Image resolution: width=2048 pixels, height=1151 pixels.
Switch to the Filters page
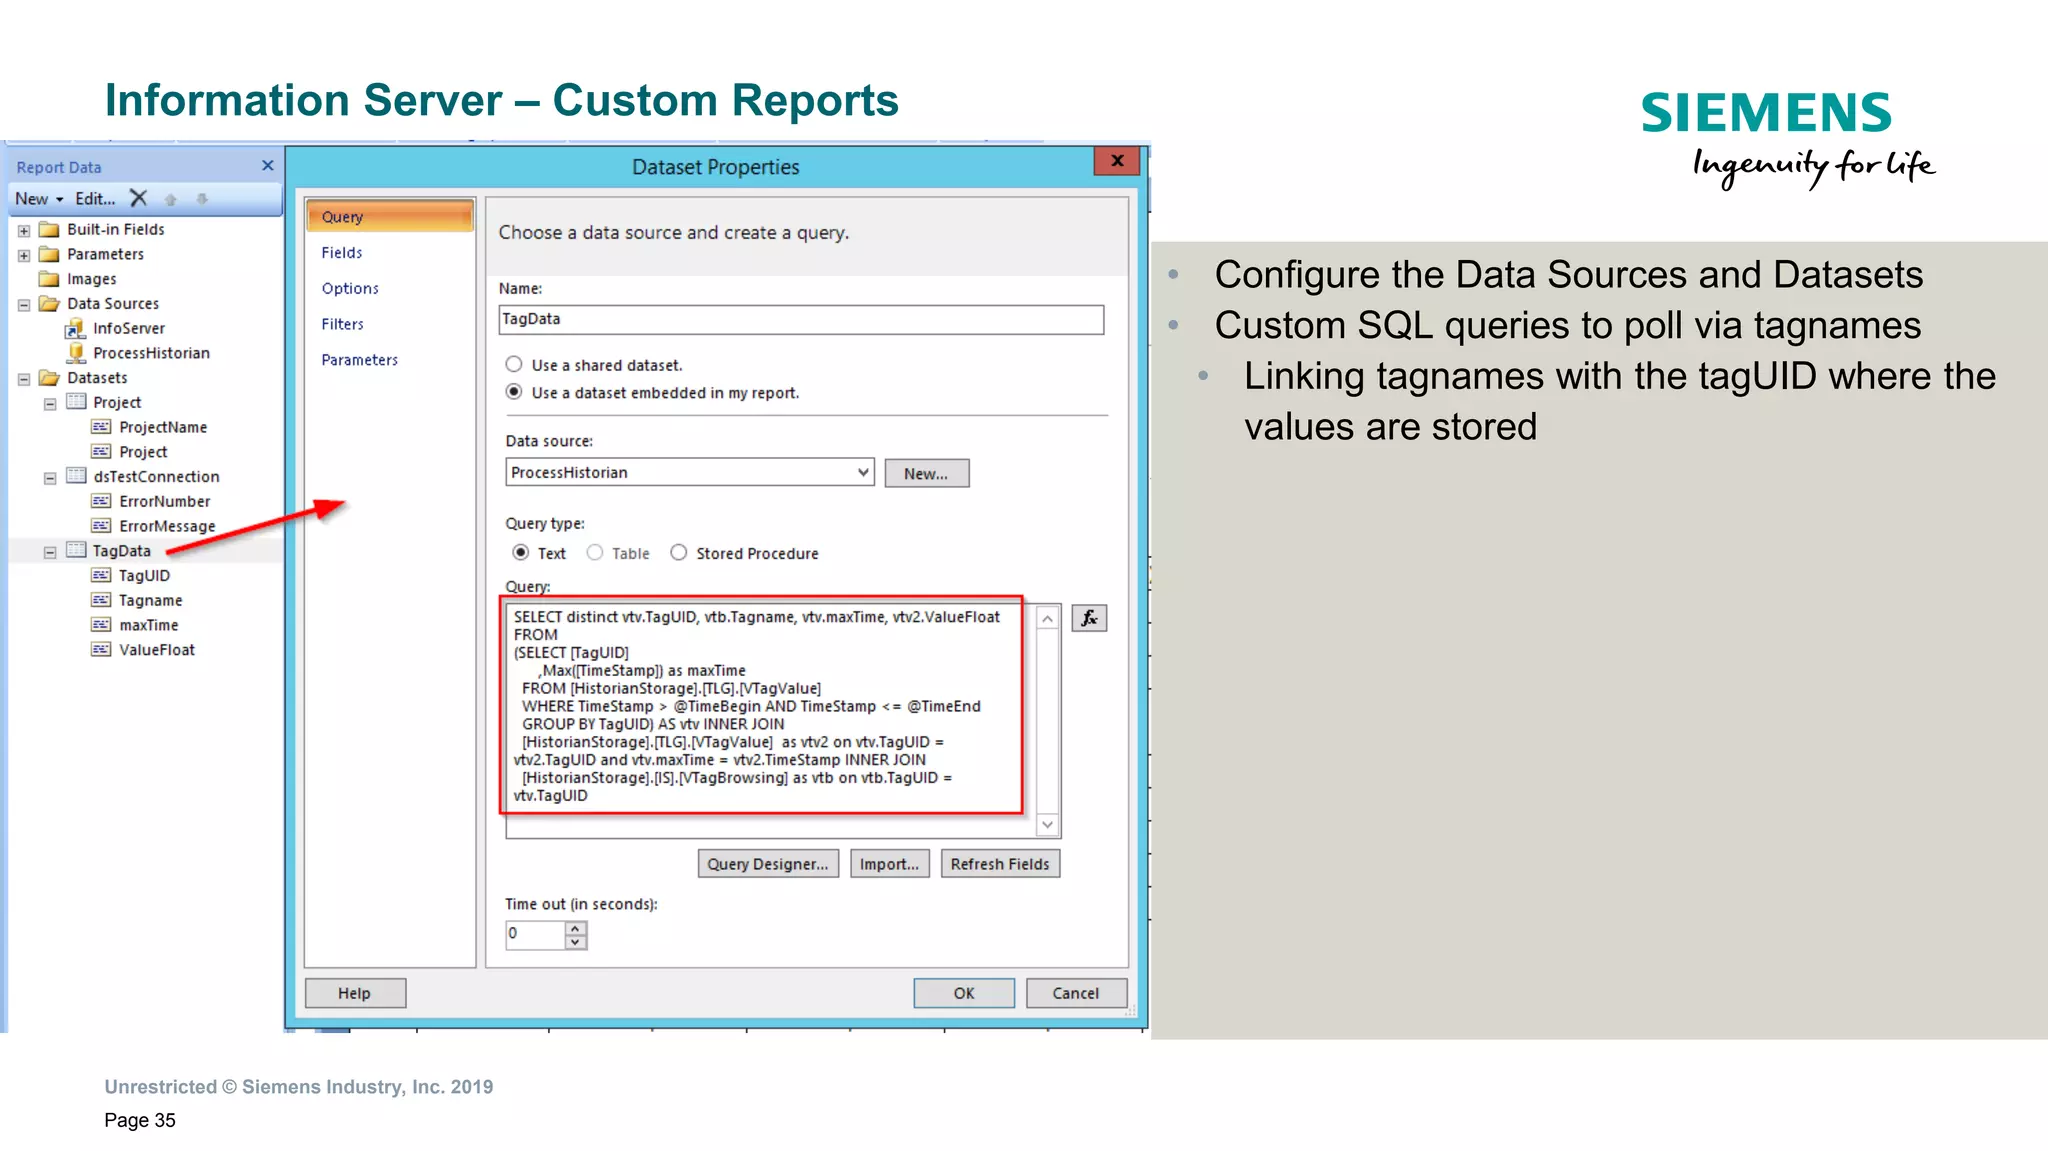pyautogui.click(x=342, y=324)
